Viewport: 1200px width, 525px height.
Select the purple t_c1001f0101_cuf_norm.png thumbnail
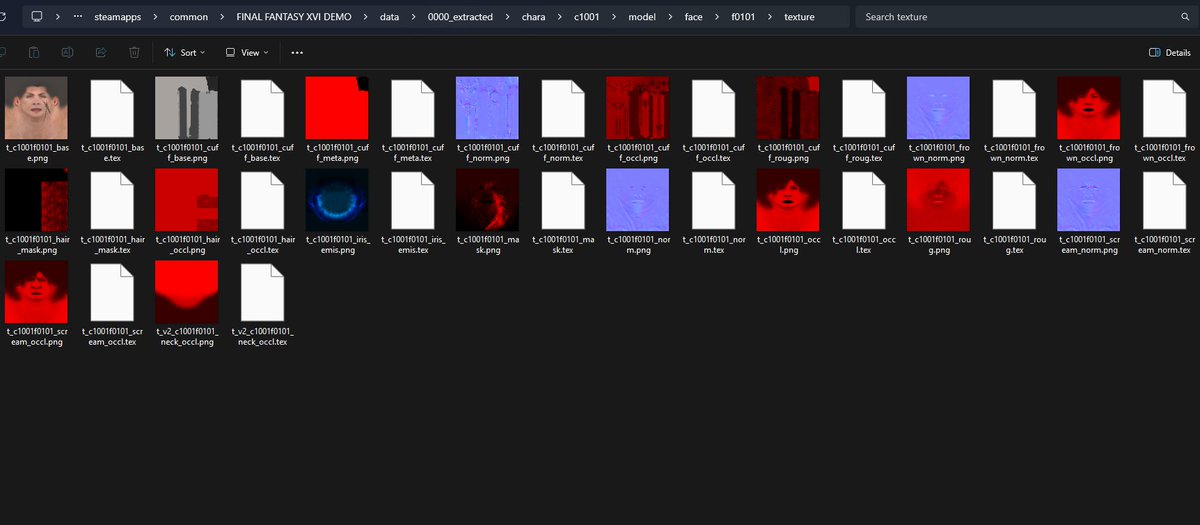point(487,108)
